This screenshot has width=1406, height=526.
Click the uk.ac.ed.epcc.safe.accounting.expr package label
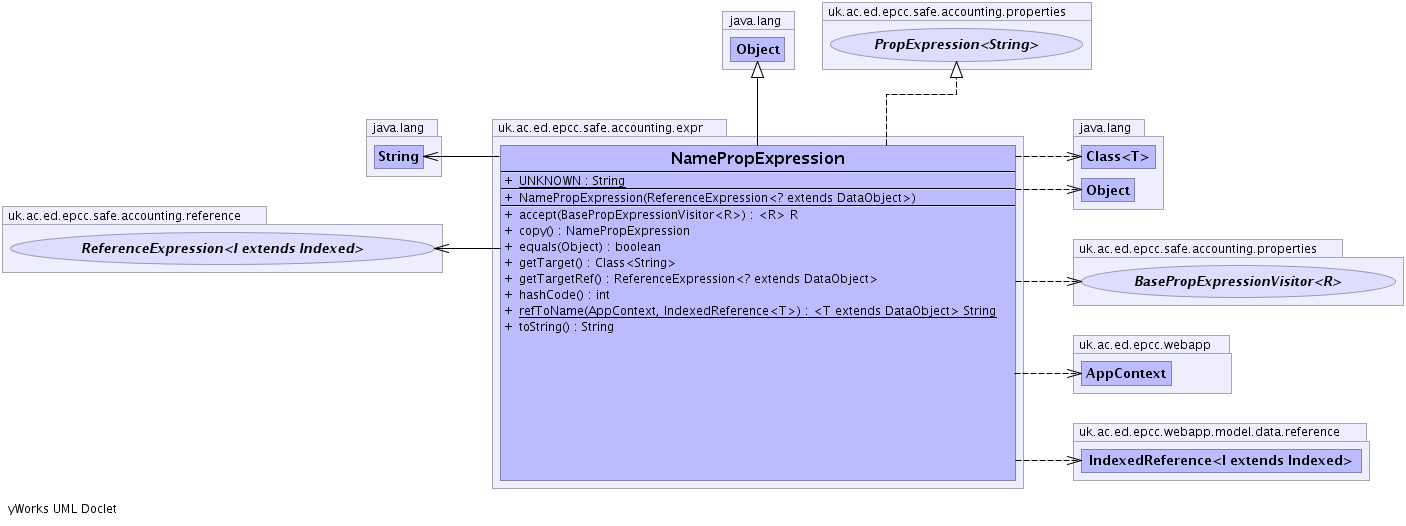click(609, 128)
